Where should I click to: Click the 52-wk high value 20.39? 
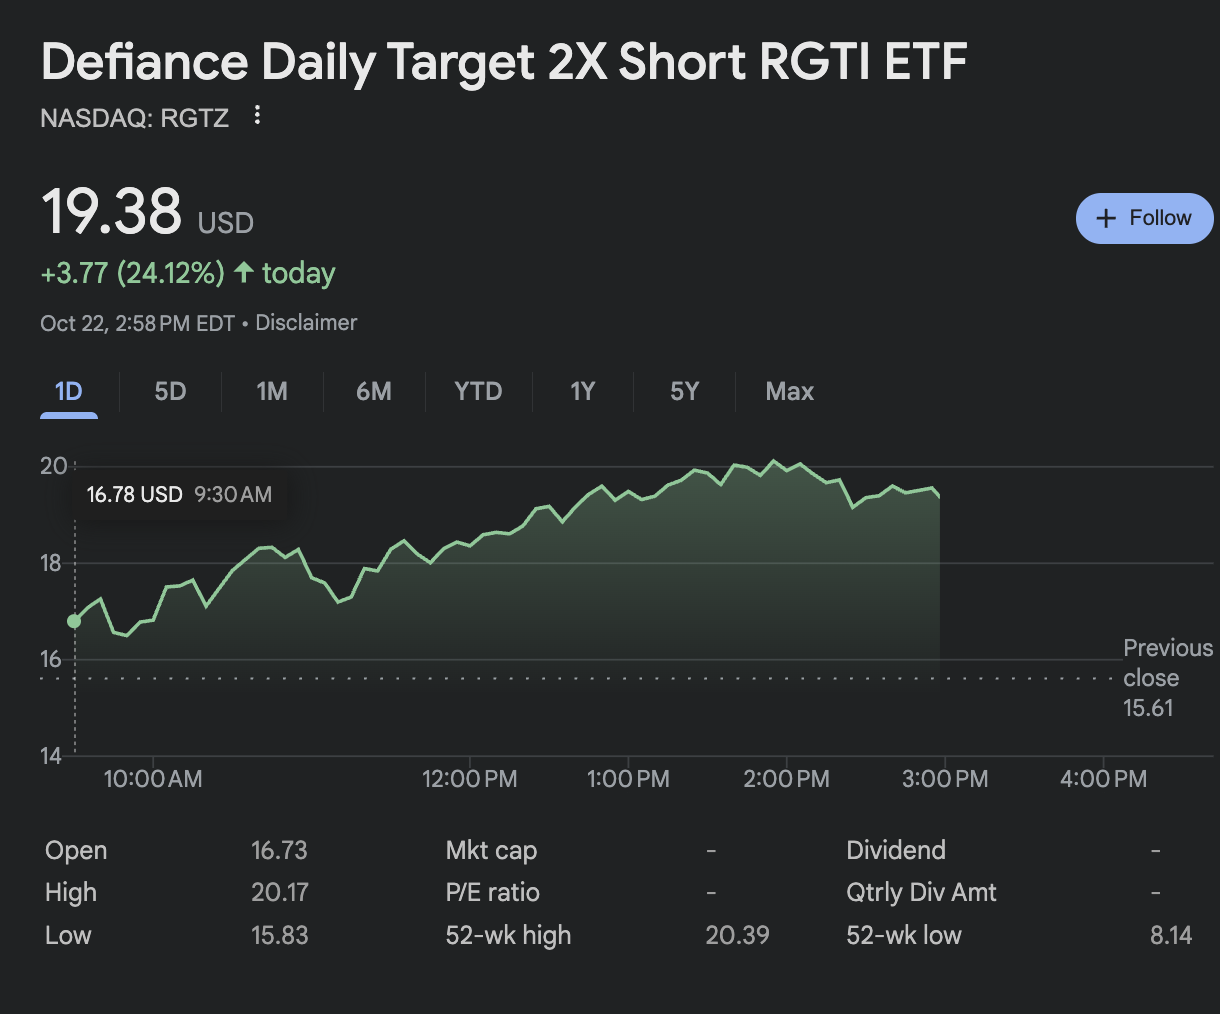coord(737,935)
